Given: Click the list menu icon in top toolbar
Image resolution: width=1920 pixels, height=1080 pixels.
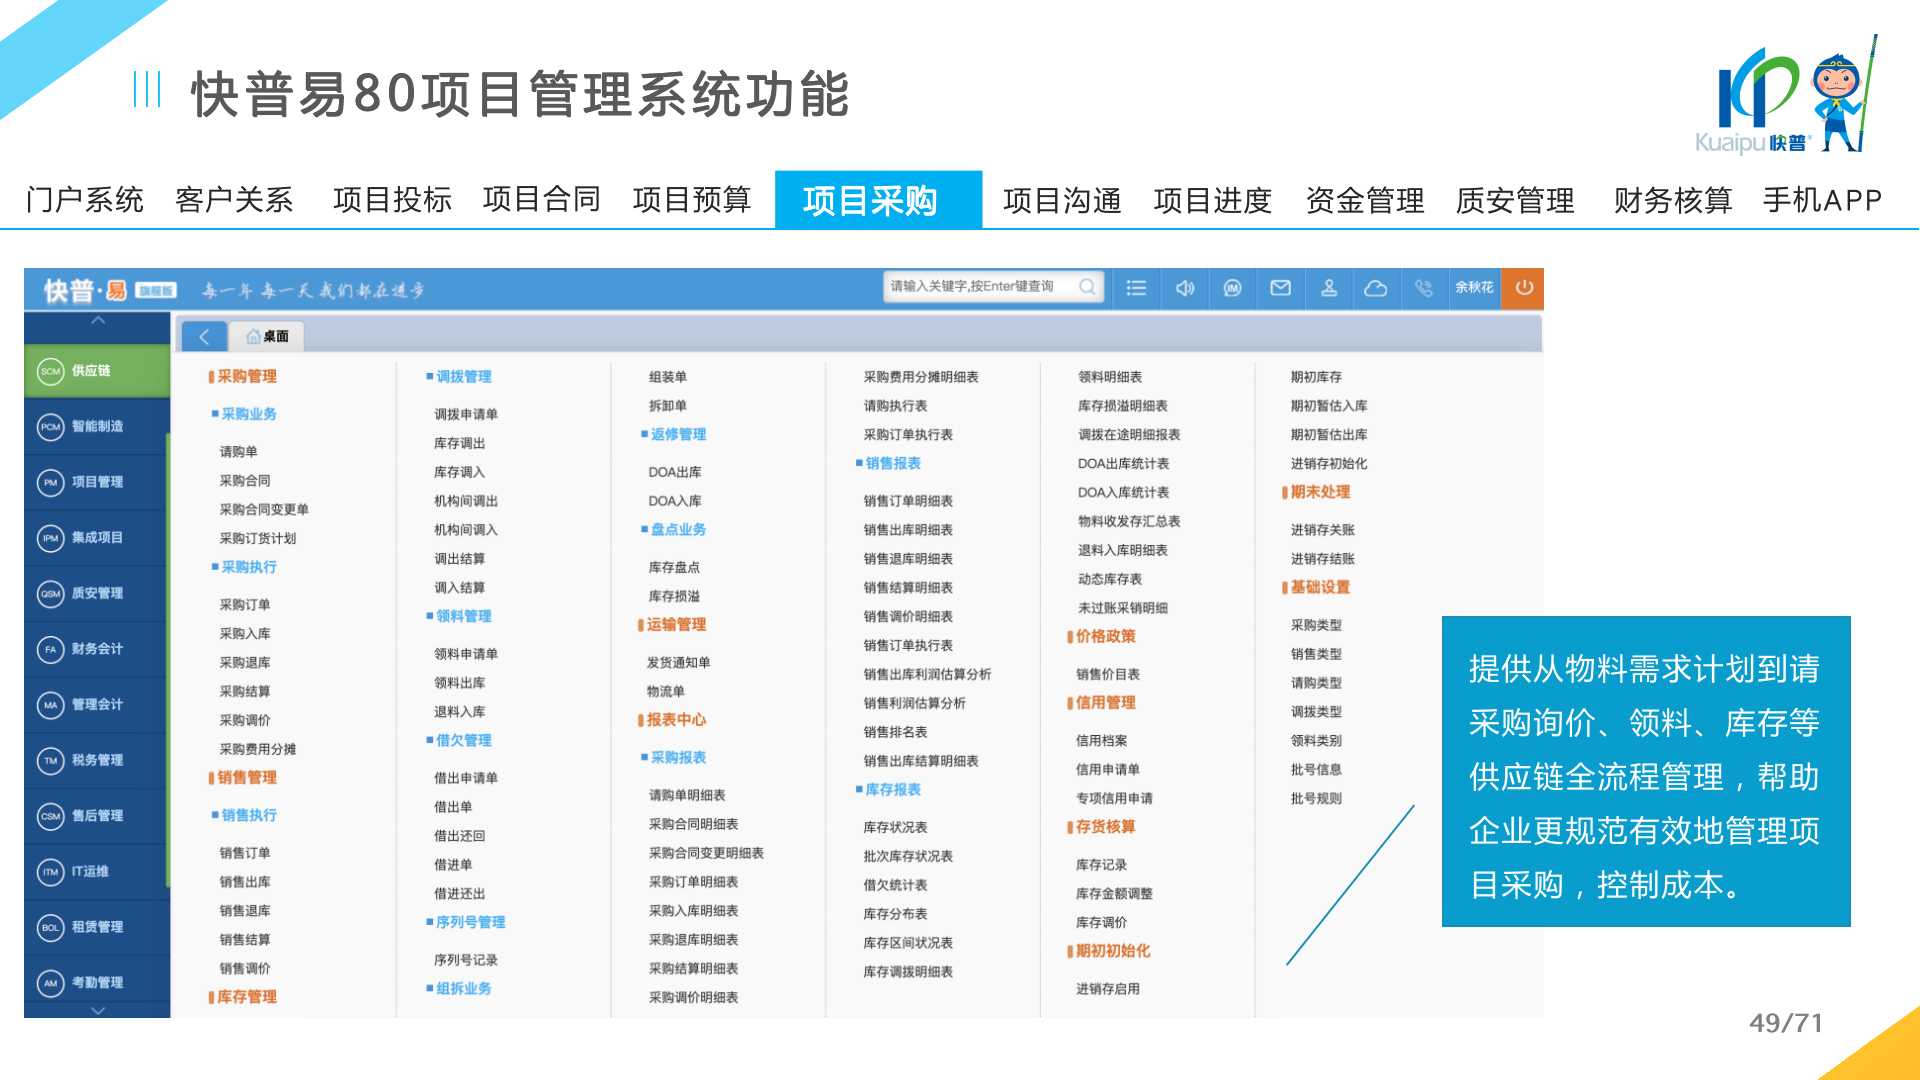Looking at the screenshot, I should 1136,288.
